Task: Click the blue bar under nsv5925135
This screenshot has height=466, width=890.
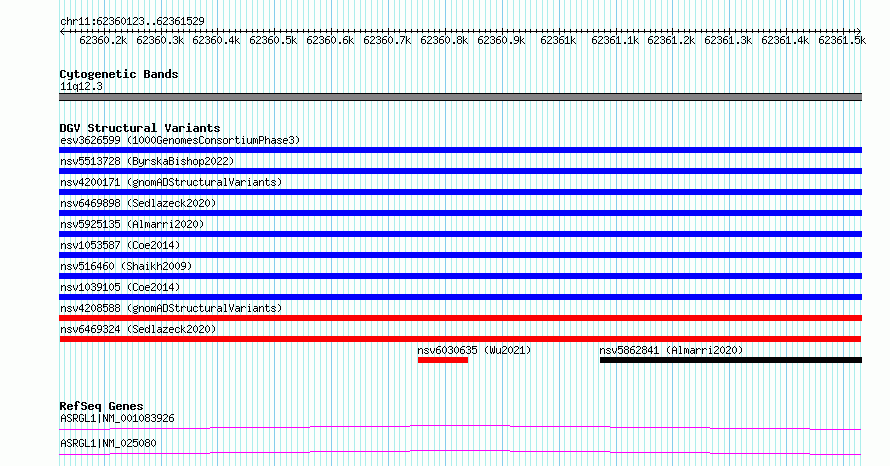Action: (460, 234)
